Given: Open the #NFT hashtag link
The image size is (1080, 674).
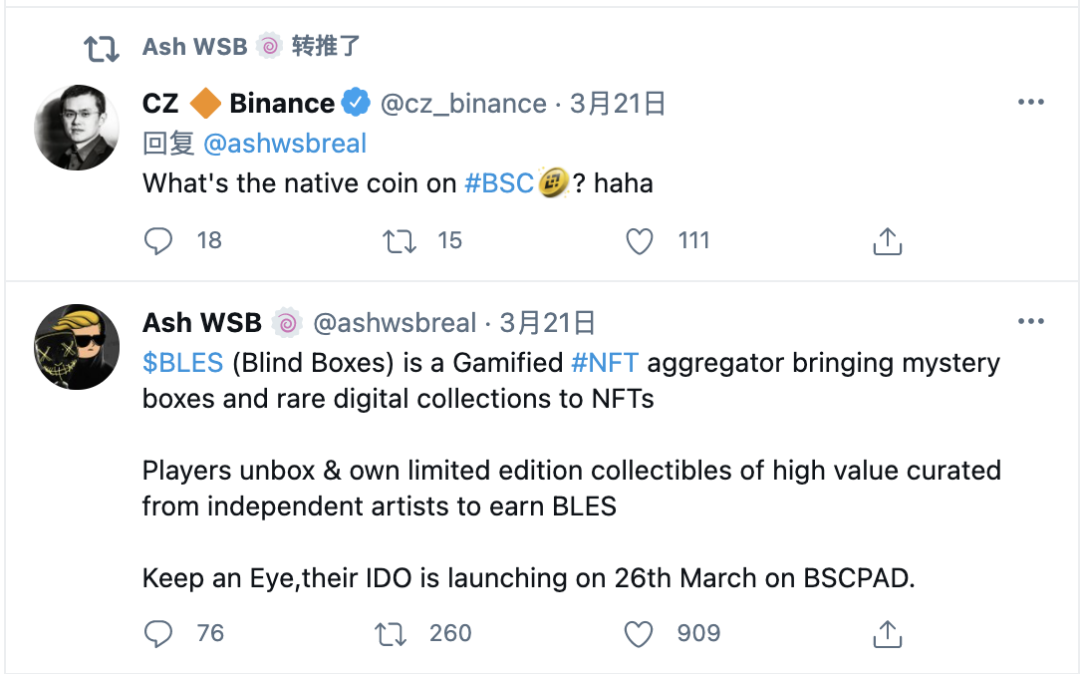Looking at the screenshot, I should (604, 363).
